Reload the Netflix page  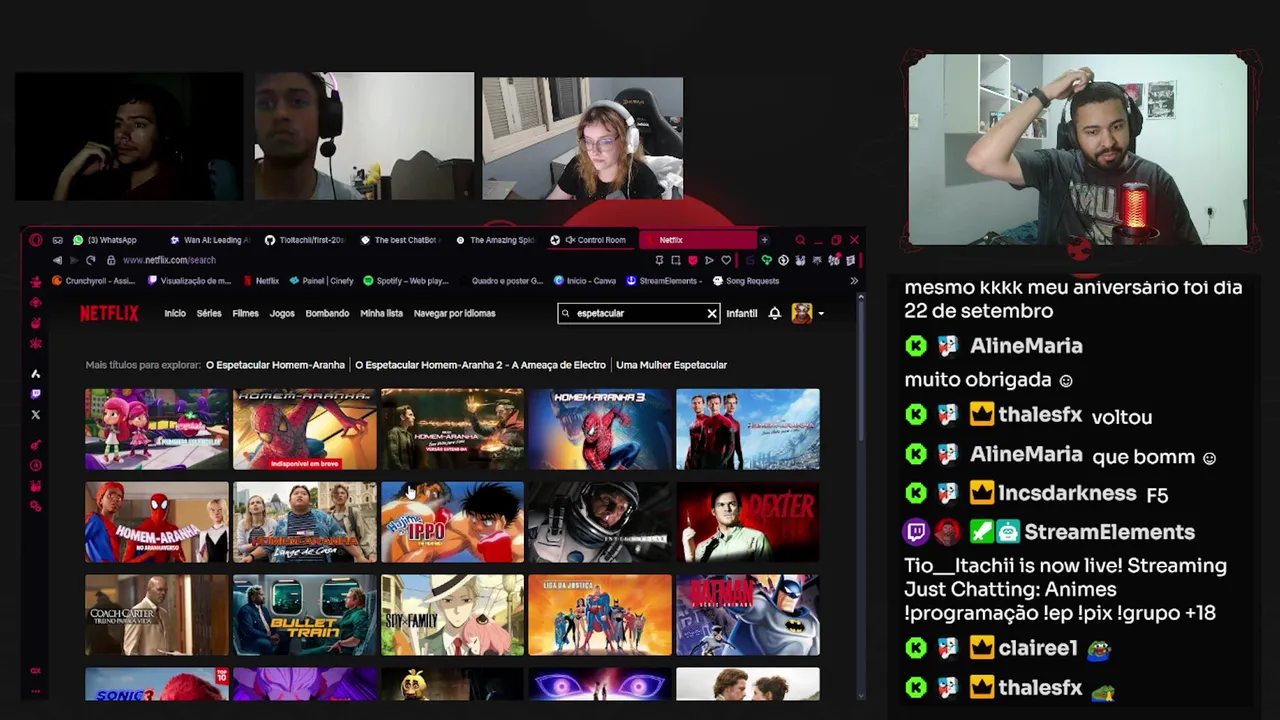pos(90,260)
